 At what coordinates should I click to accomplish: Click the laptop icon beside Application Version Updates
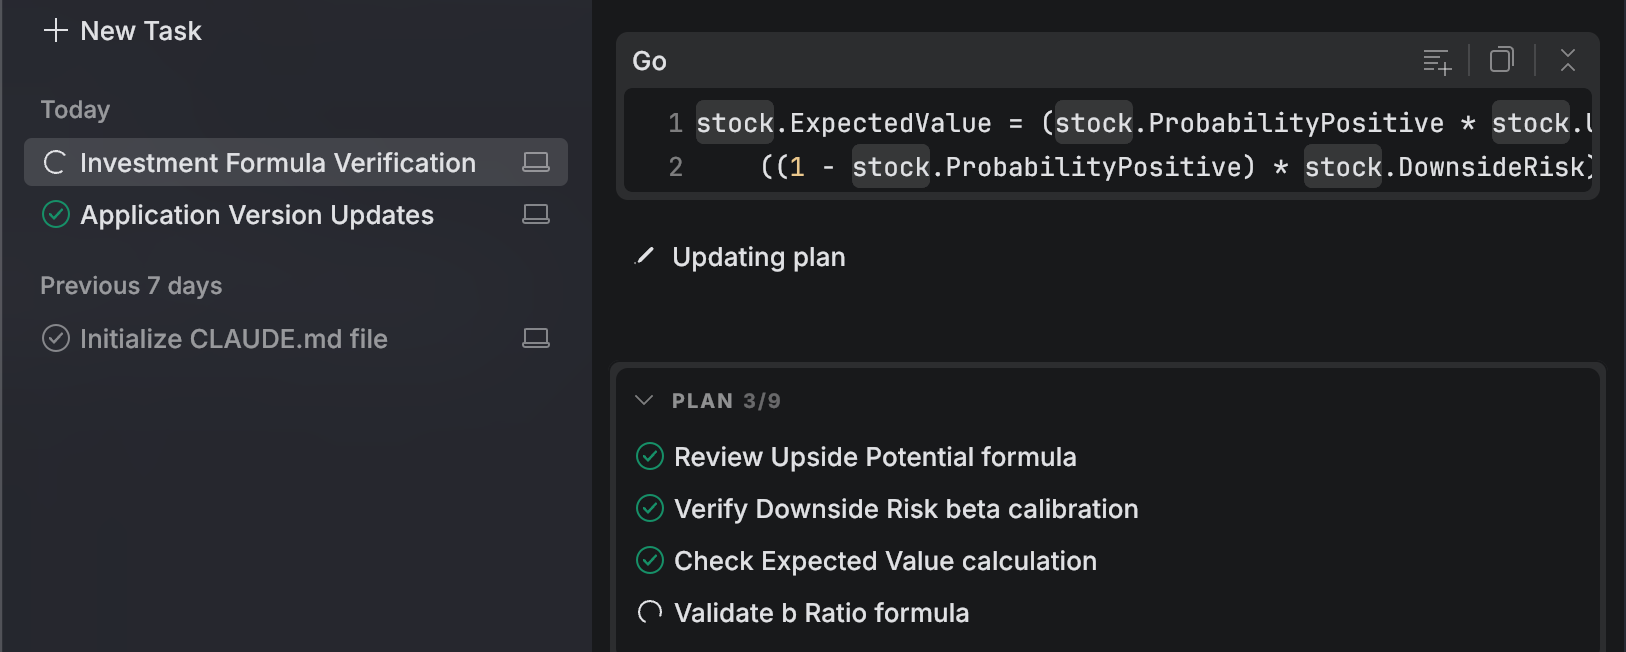coord(536,214)
